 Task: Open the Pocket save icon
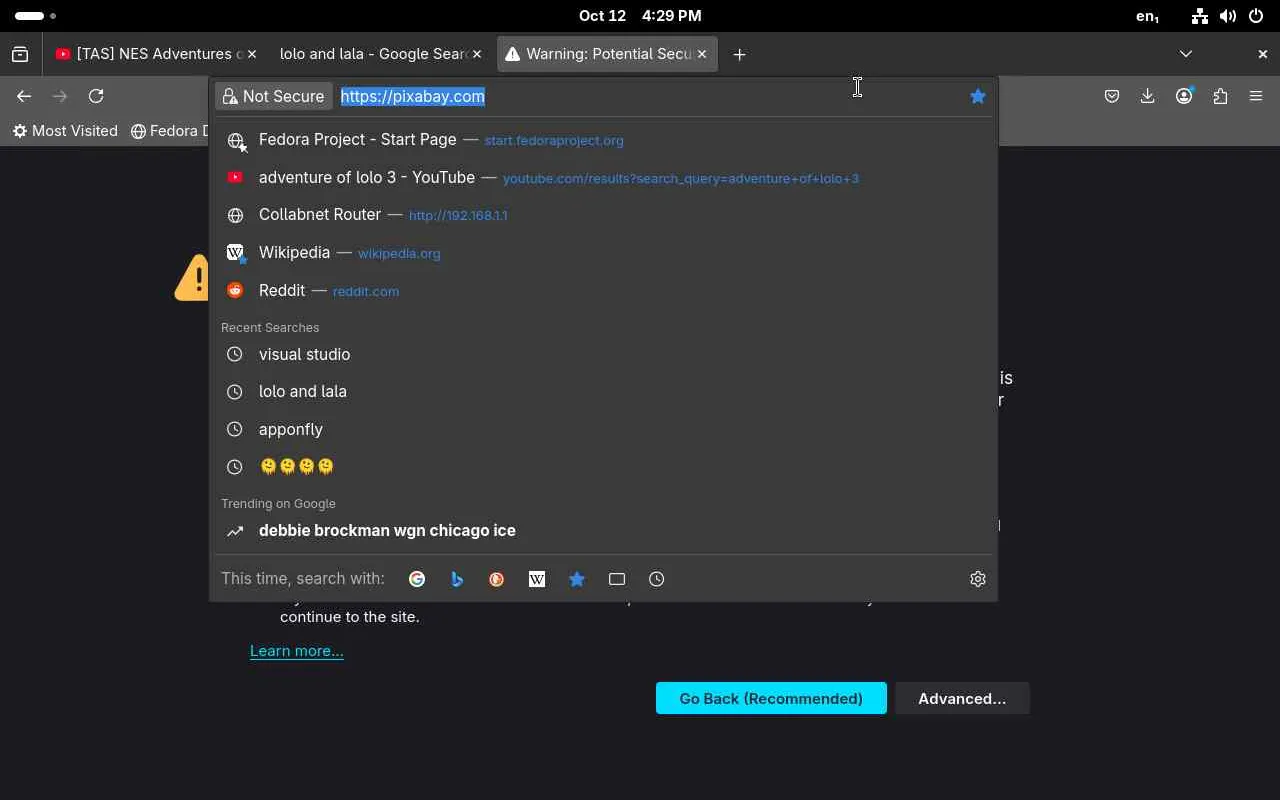coord(1112,96)
